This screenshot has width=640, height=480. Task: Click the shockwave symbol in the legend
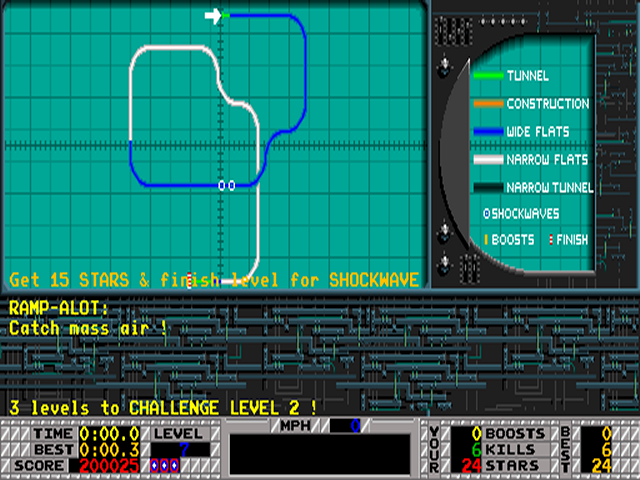[487, 213]
